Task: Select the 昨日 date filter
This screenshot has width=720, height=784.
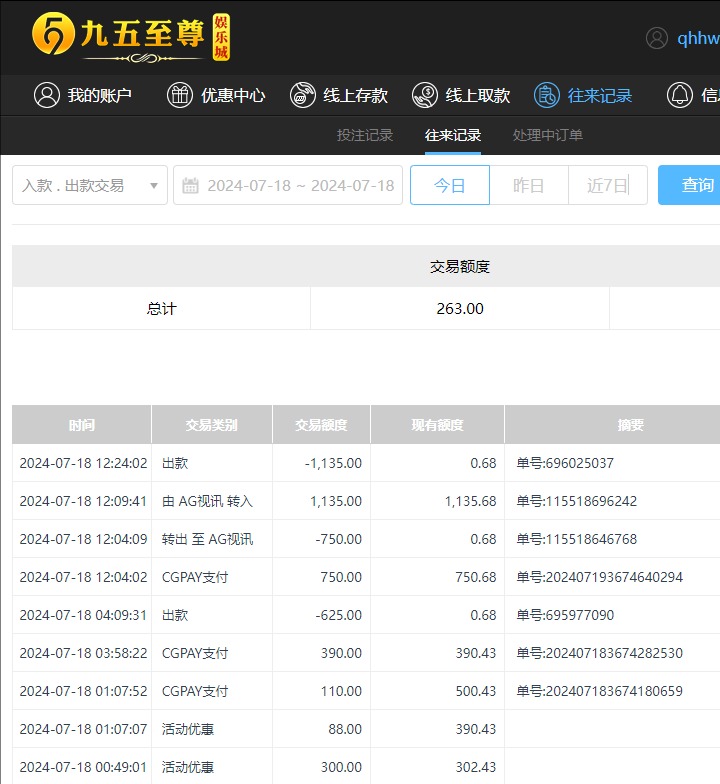Action: tap(528, 186)
